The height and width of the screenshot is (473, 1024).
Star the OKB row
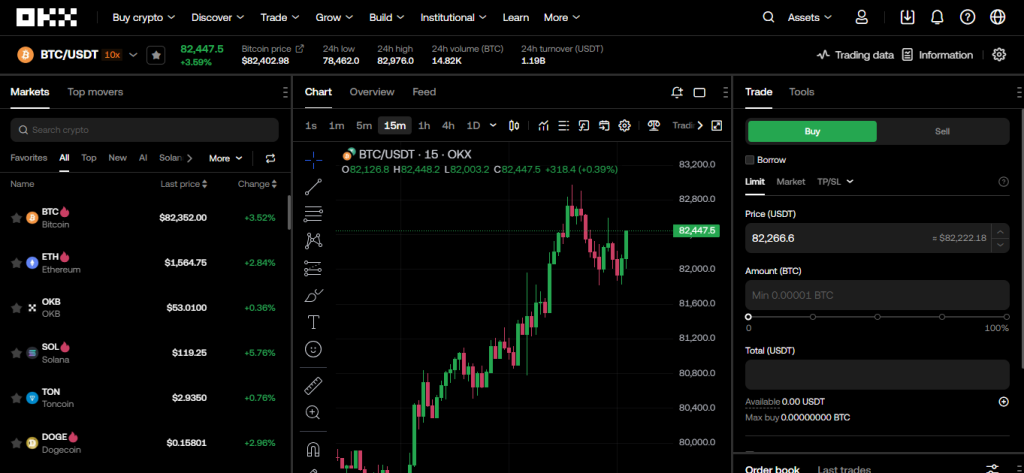pyautogui.click(x=16, y=308)
